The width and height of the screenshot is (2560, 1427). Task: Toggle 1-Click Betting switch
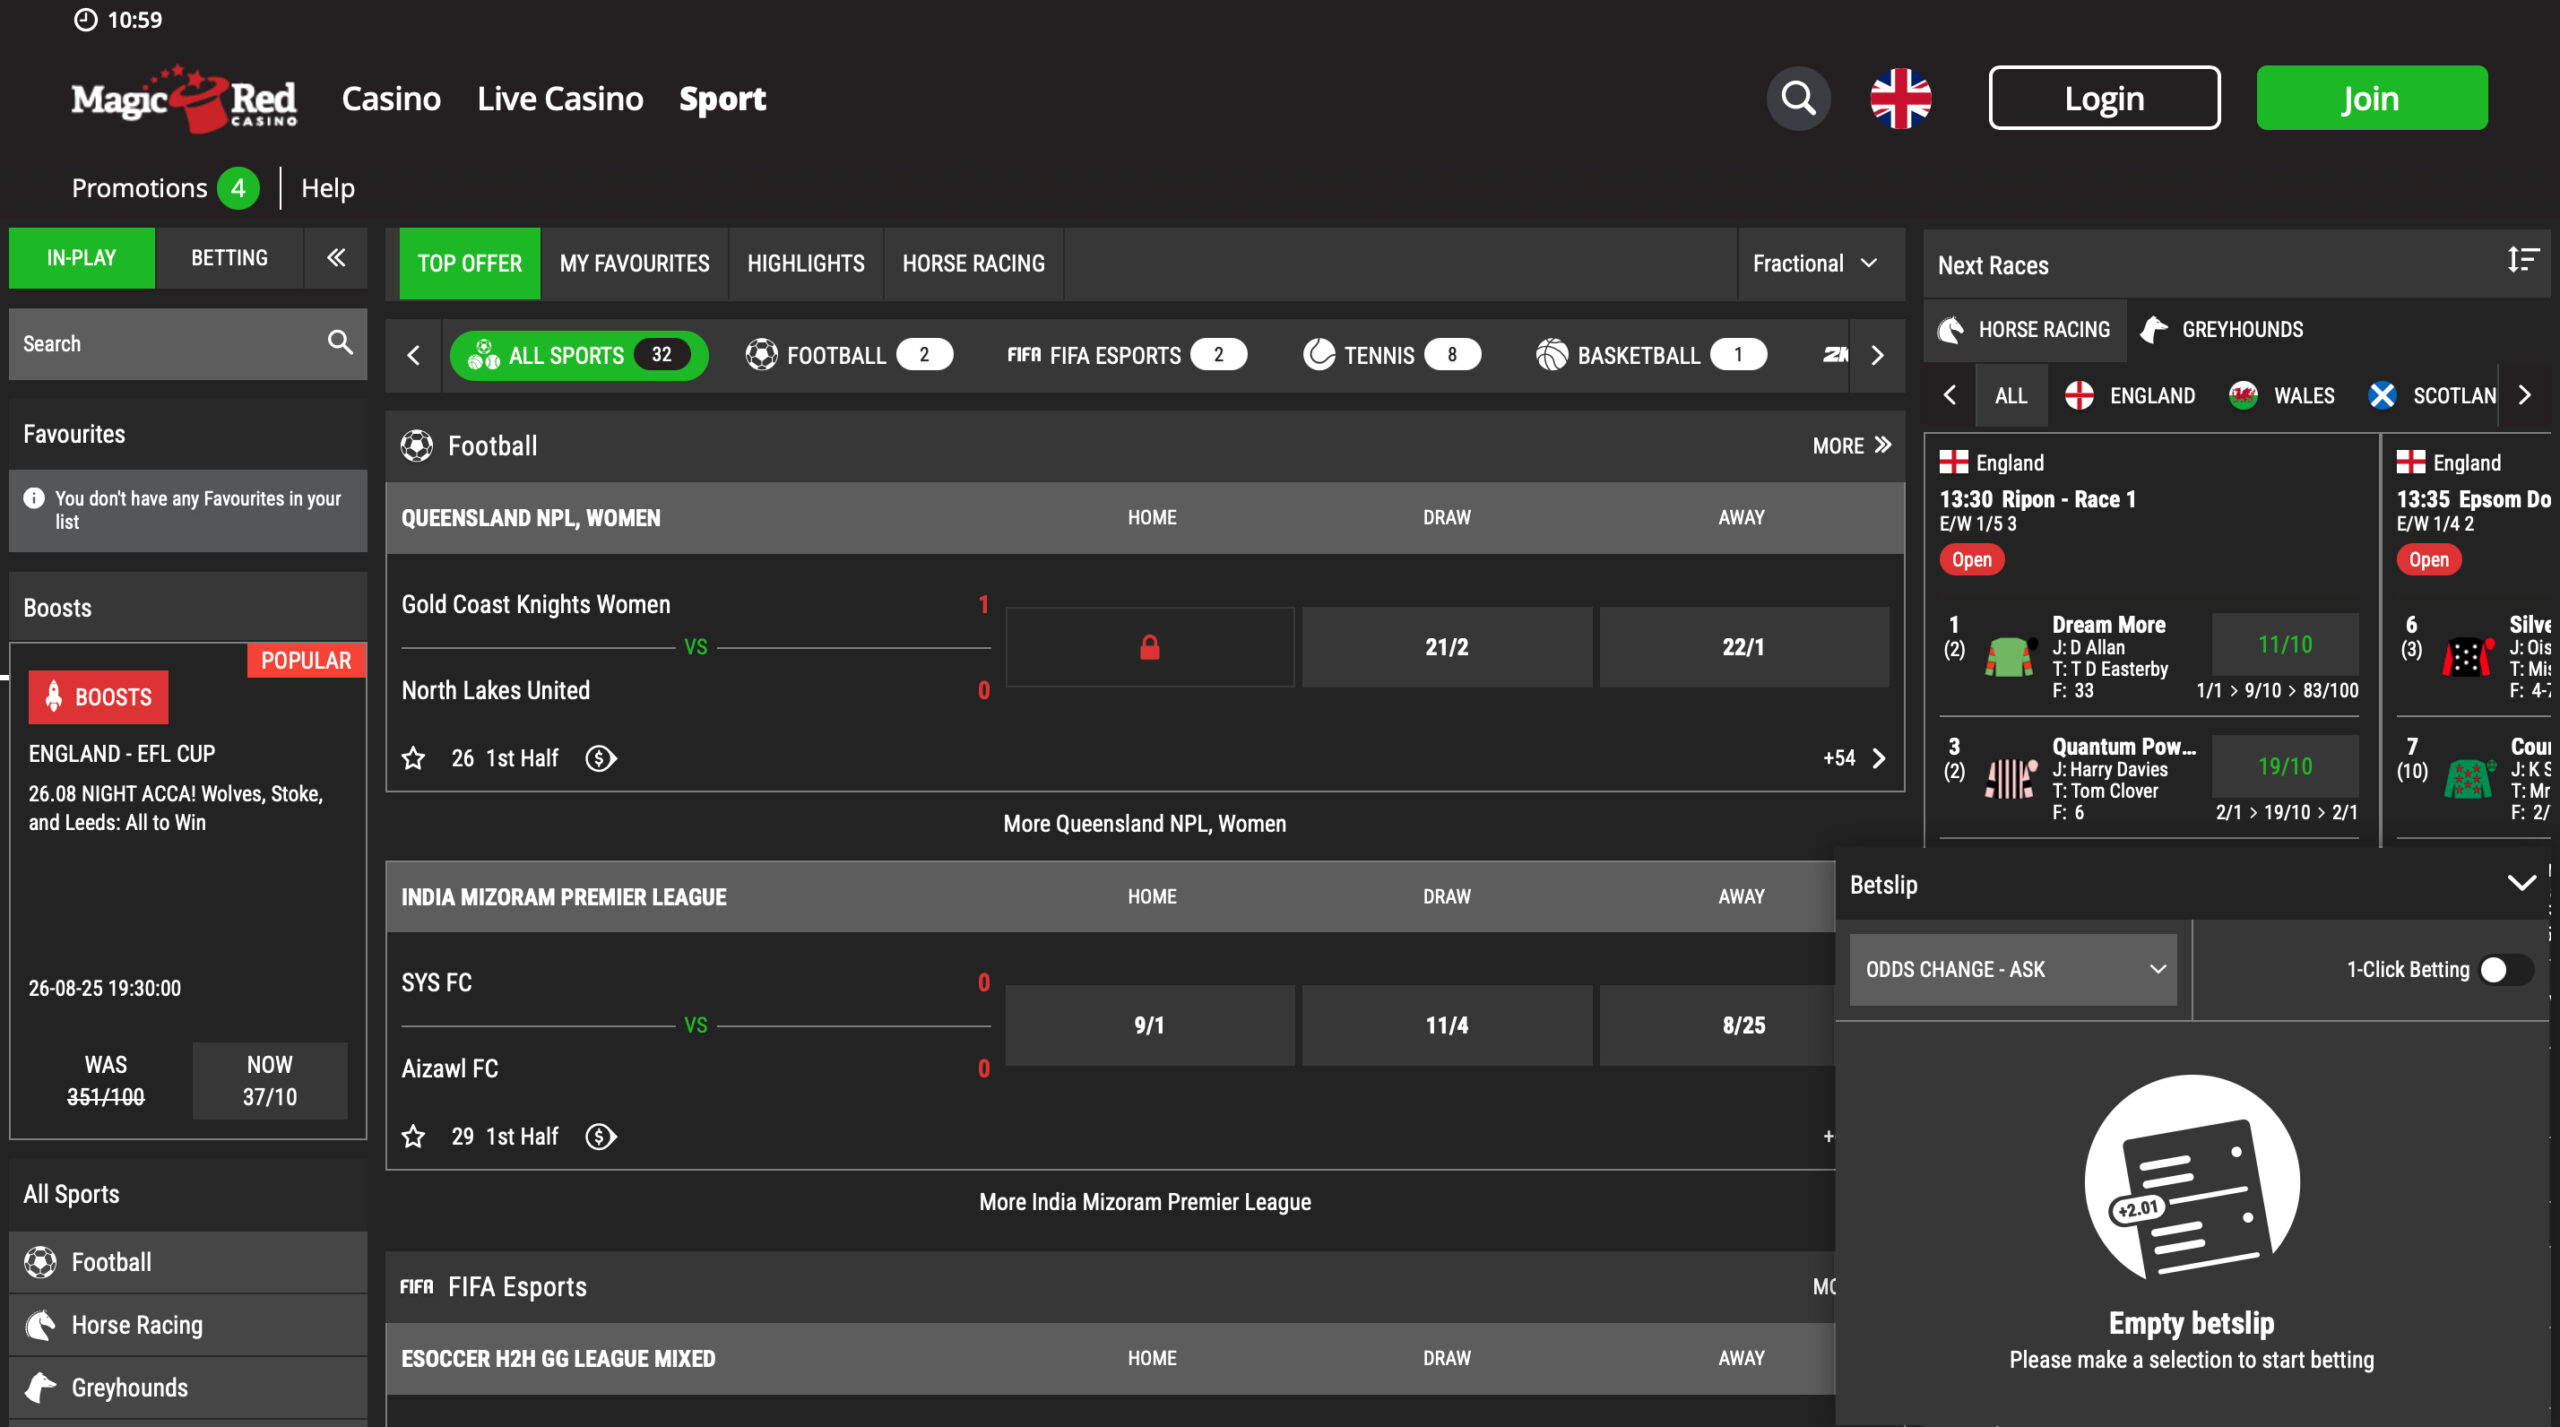pos(2506,969)
